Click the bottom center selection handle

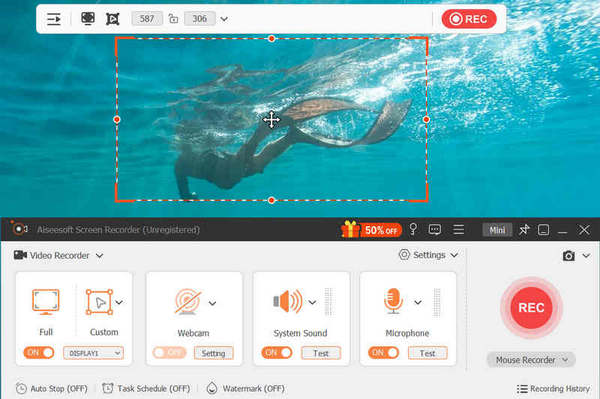(x=271, y=200)
